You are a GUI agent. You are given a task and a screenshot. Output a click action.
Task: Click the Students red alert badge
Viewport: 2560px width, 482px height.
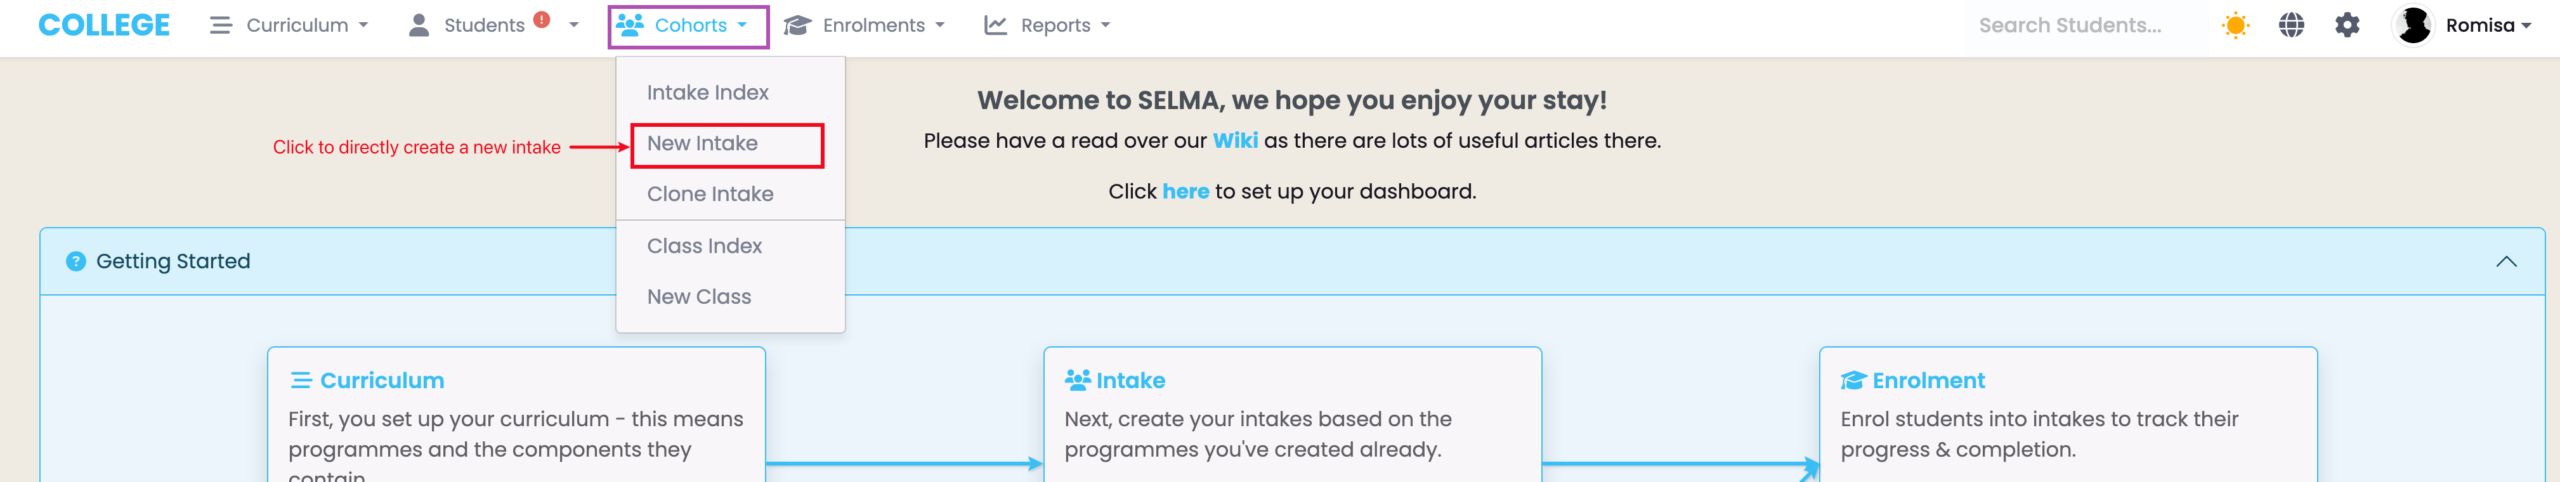tap(542, 19)
